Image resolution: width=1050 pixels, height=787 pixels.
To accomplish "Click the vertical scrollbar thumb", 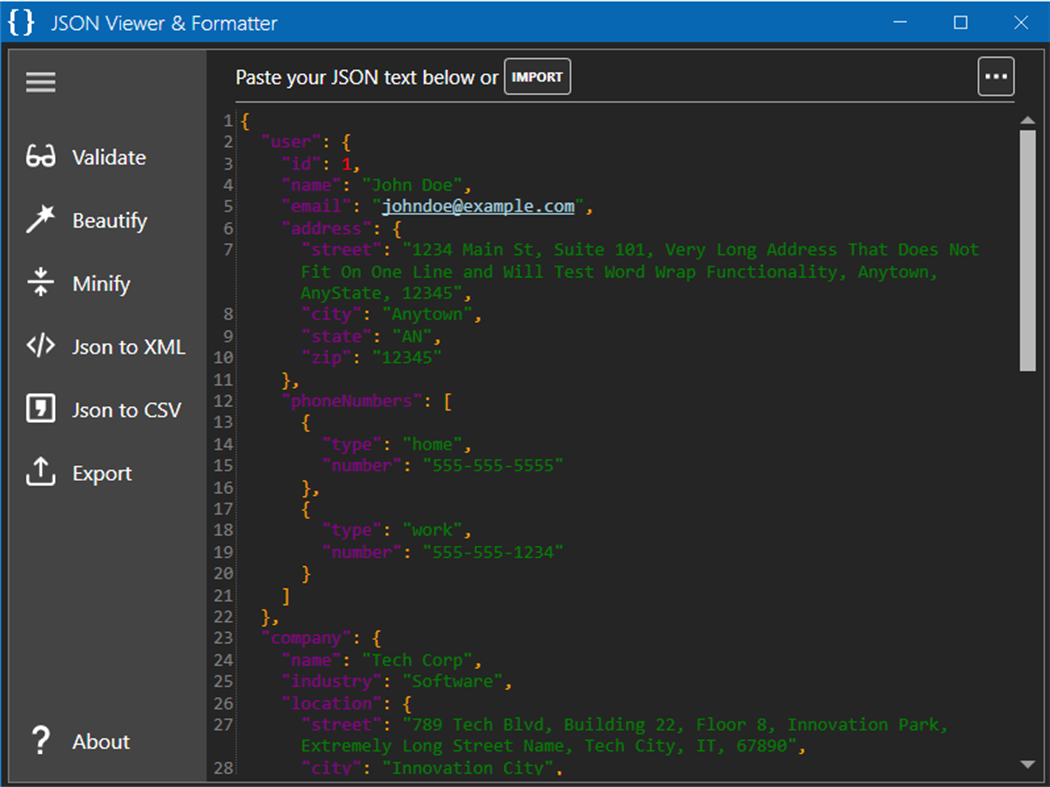I will pos(1027,251).
